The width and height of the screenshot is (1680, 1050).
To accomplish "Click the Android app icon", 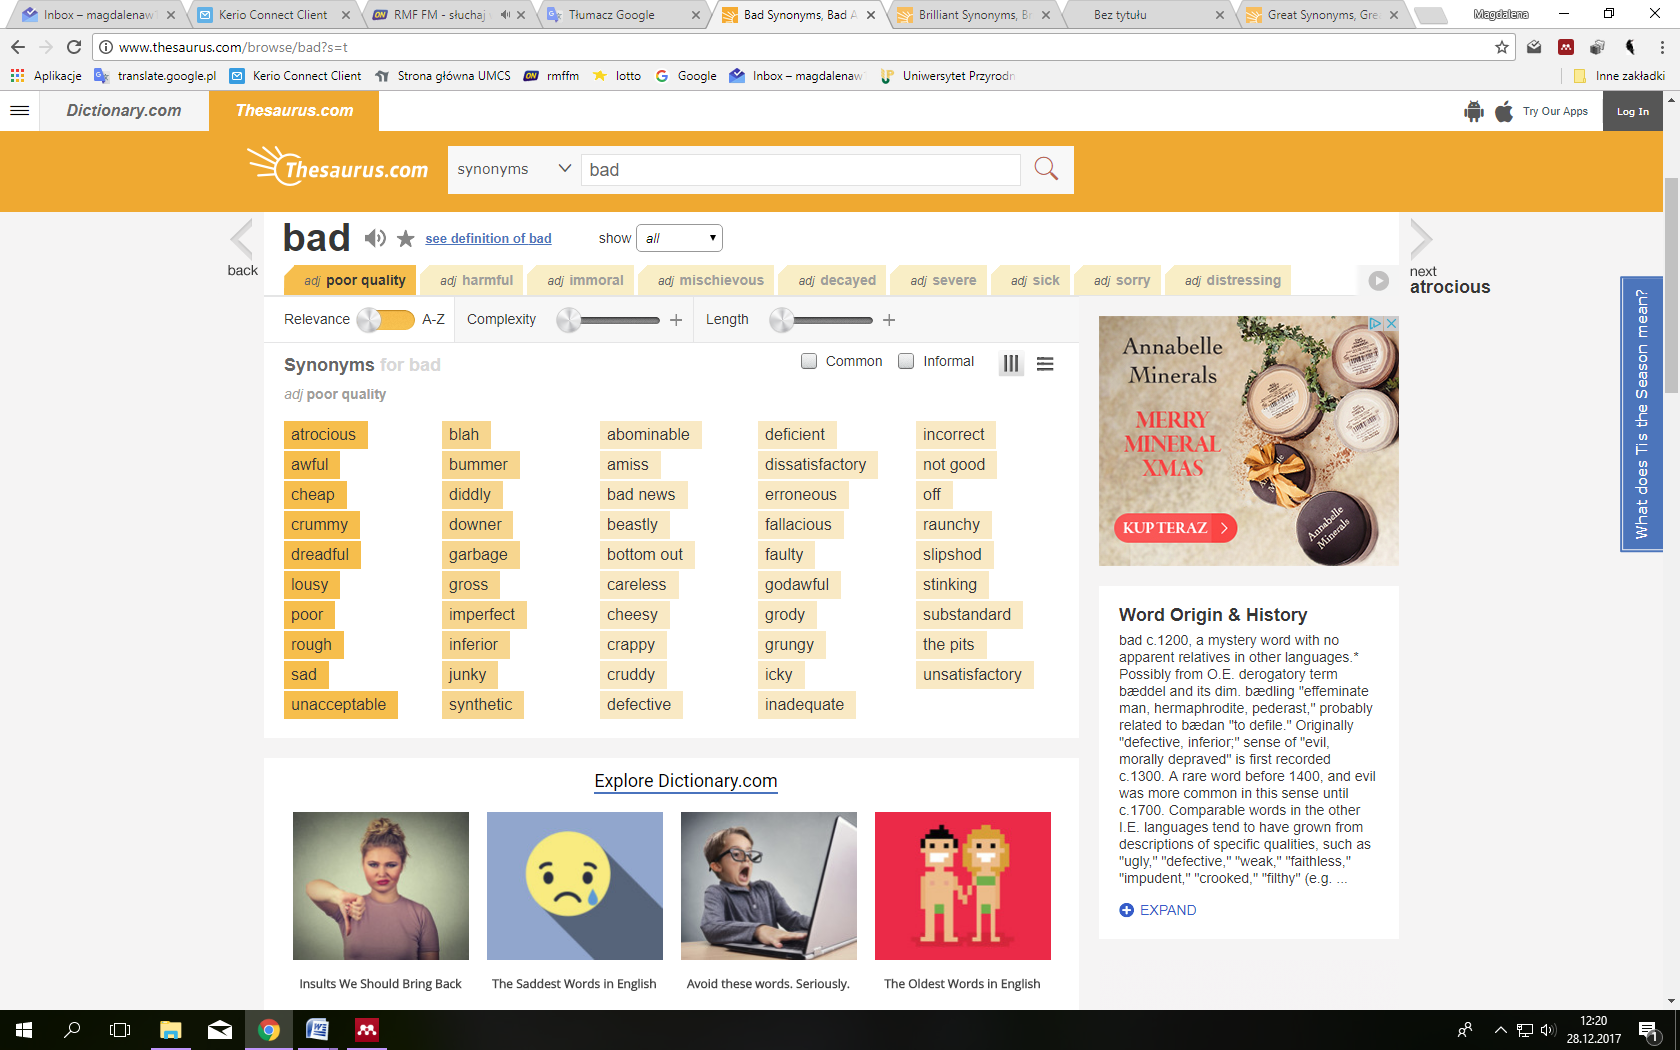I will (1473, 111).
